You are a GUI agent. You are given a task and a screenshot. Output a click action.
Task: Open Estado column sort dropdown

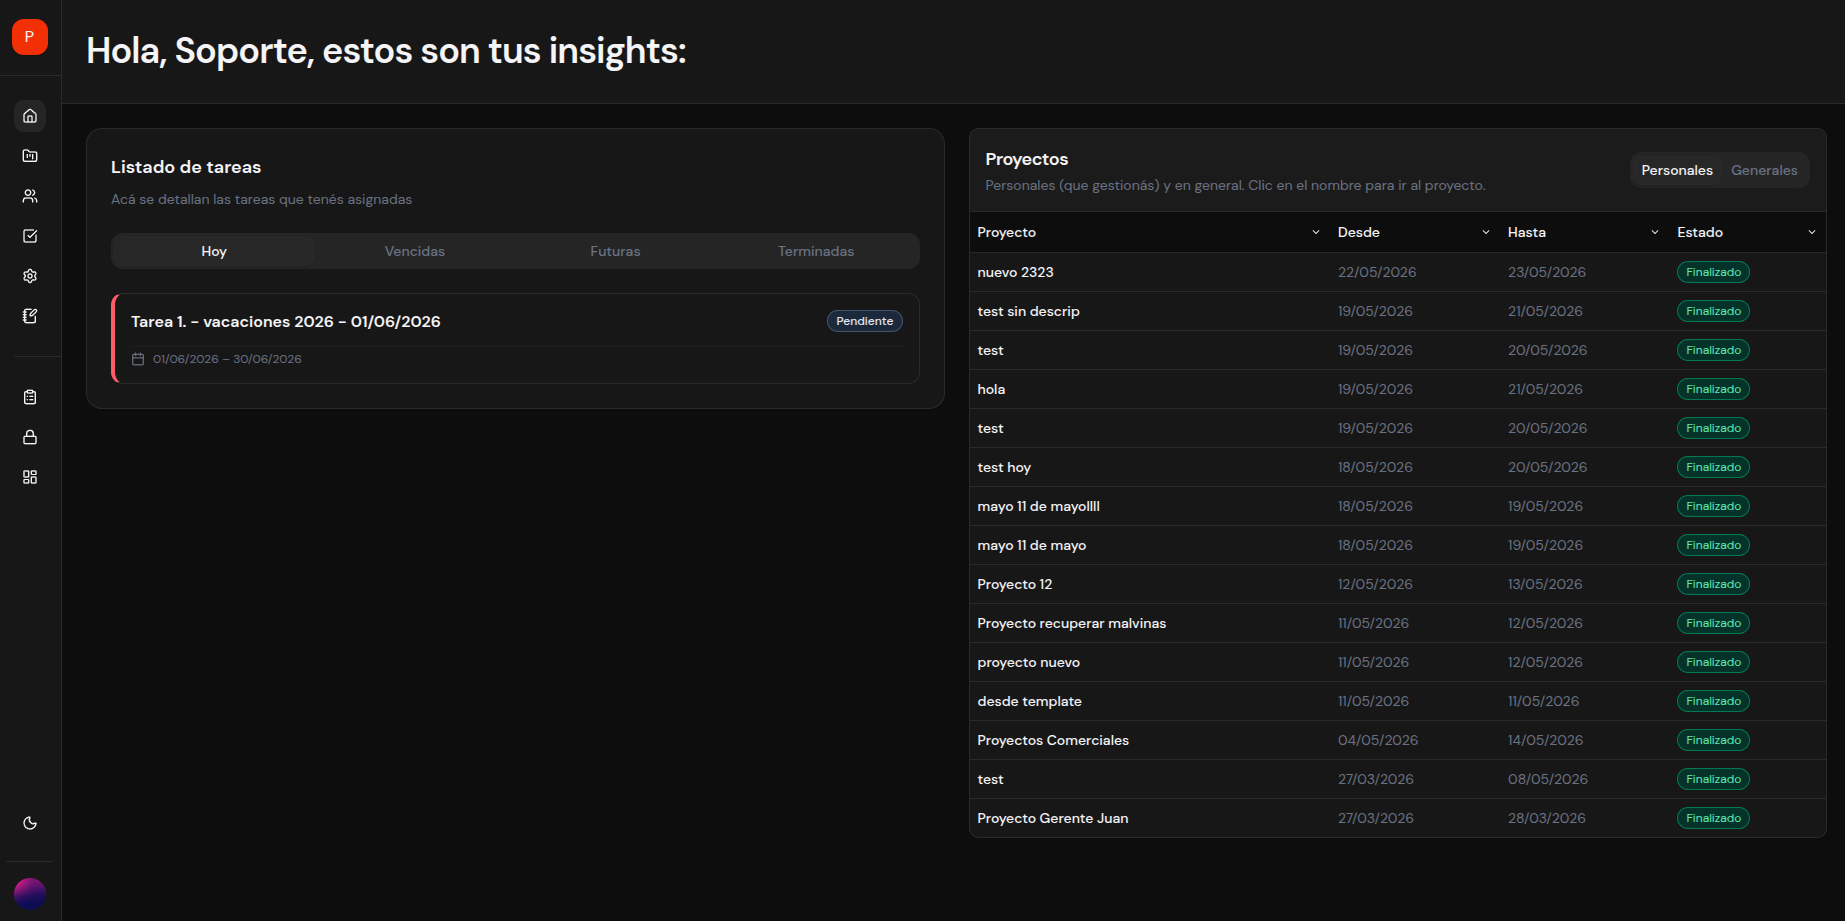pos(1812,232)
